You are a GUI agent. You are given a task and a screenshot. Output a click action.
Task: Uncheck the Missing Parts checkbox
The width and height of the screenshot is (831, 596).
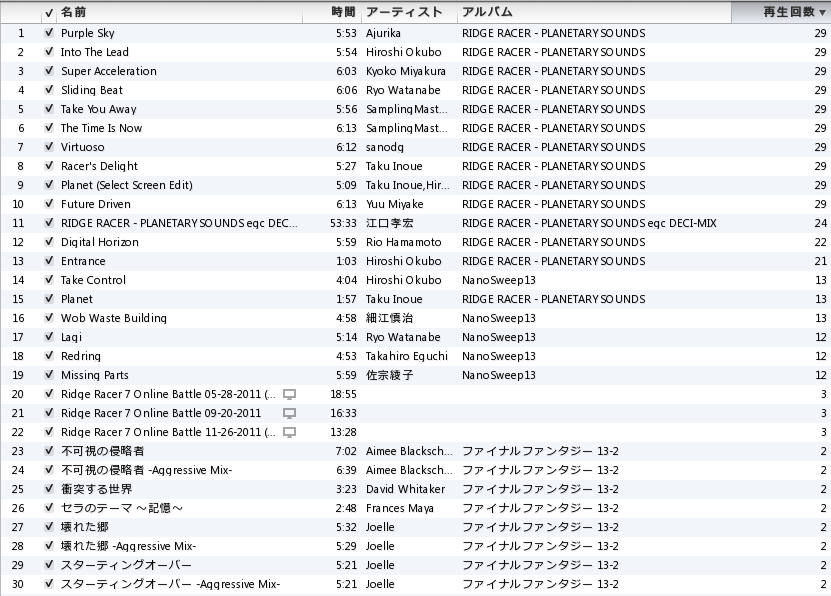point(49,375)
